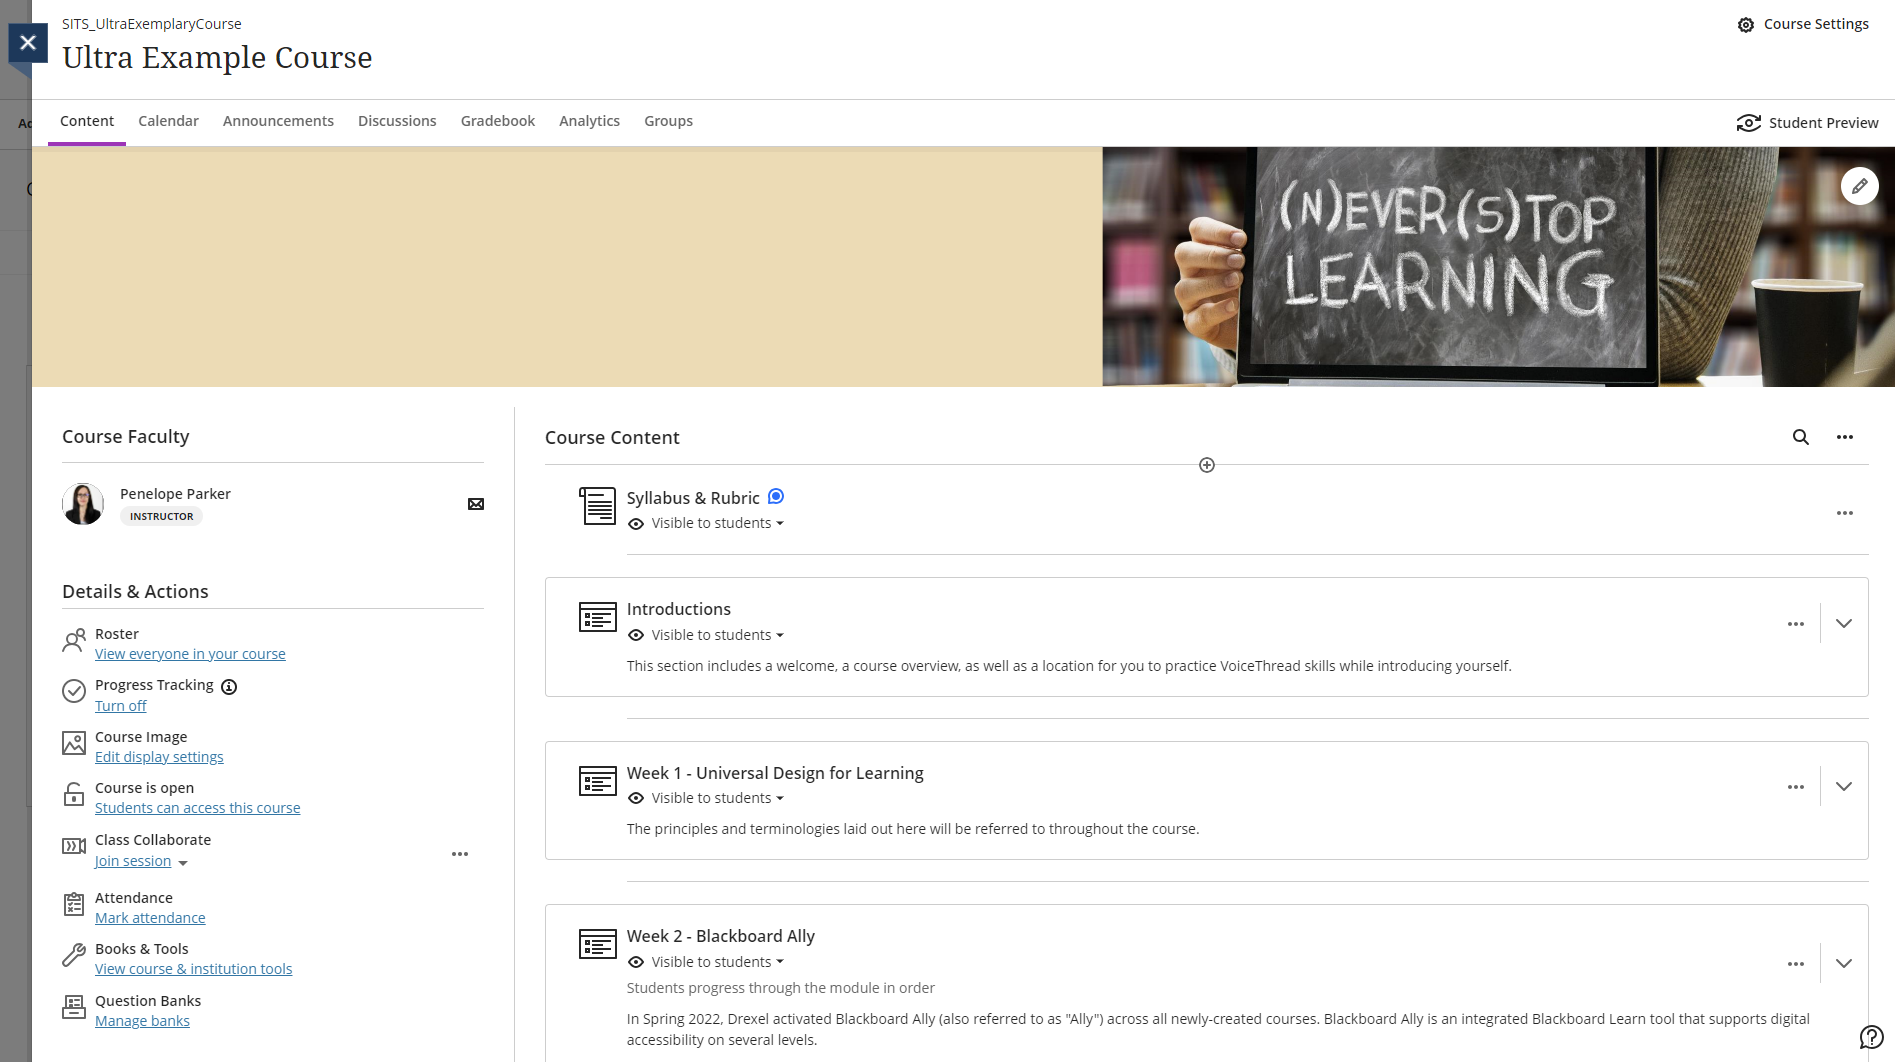1895x1062 pixels.
Task: Click the Class Collaborate camera icon
Action: [x=74, y=846]
